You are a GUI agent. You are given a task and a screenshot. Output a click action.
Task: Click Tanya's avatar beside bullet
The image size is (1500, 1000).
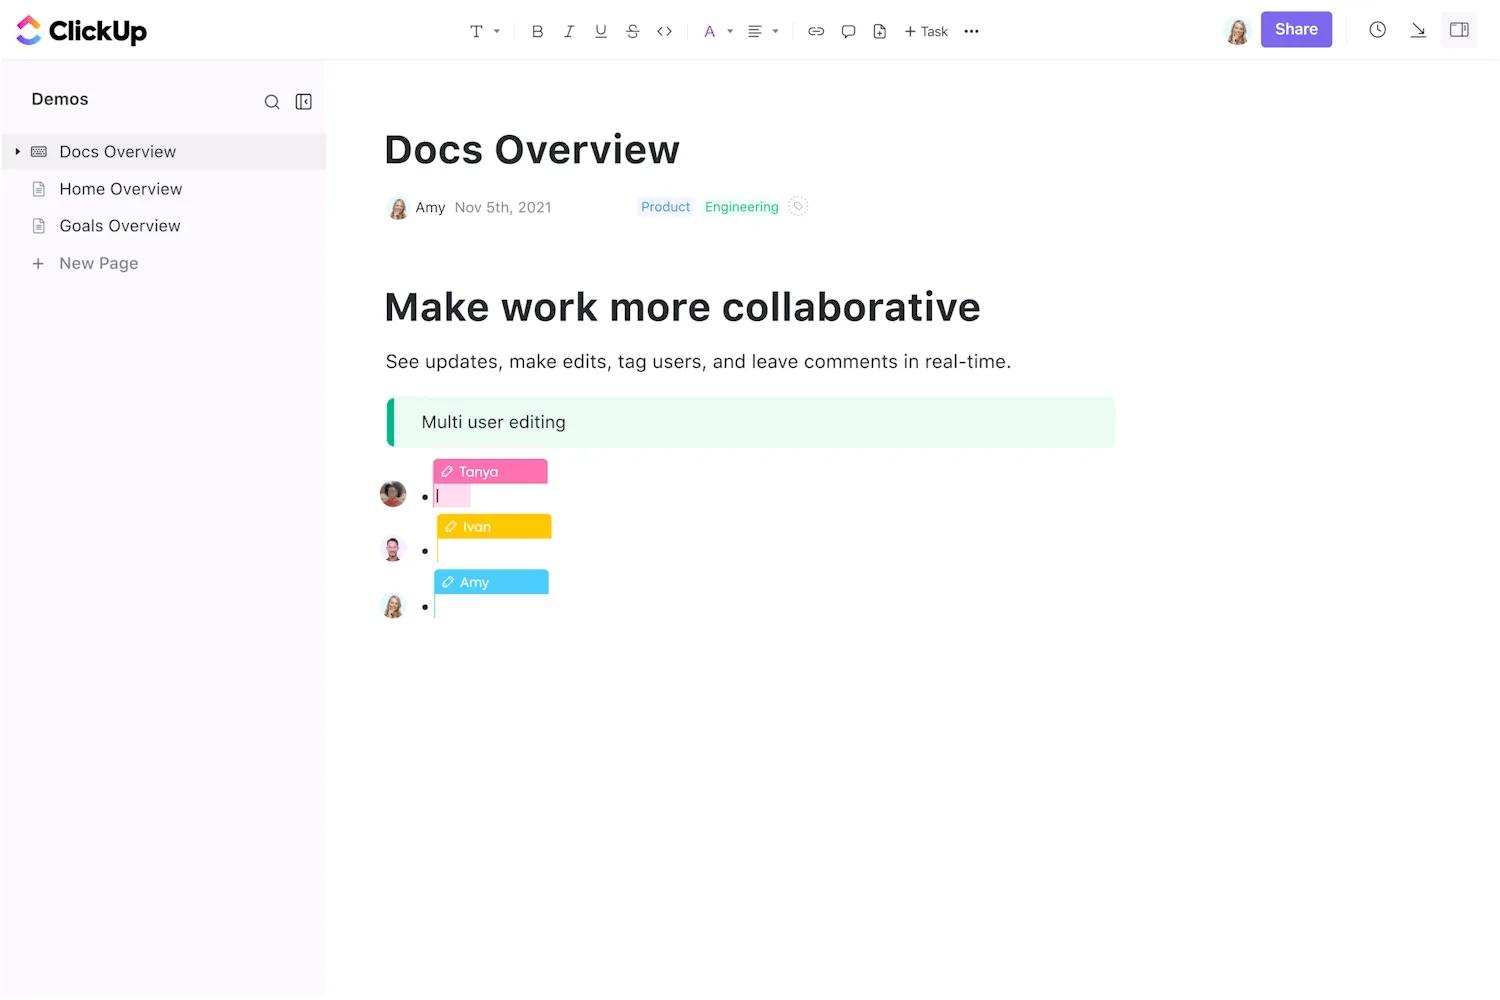pos(393,493)
